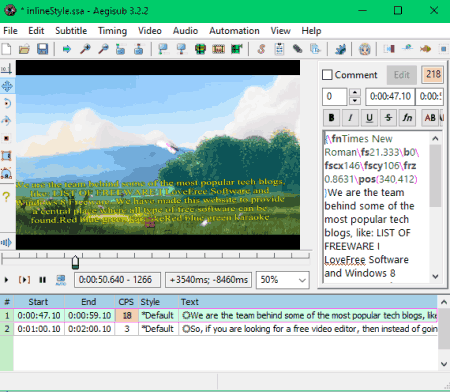Play the video
Screen dimensions: 450x392
6,280
